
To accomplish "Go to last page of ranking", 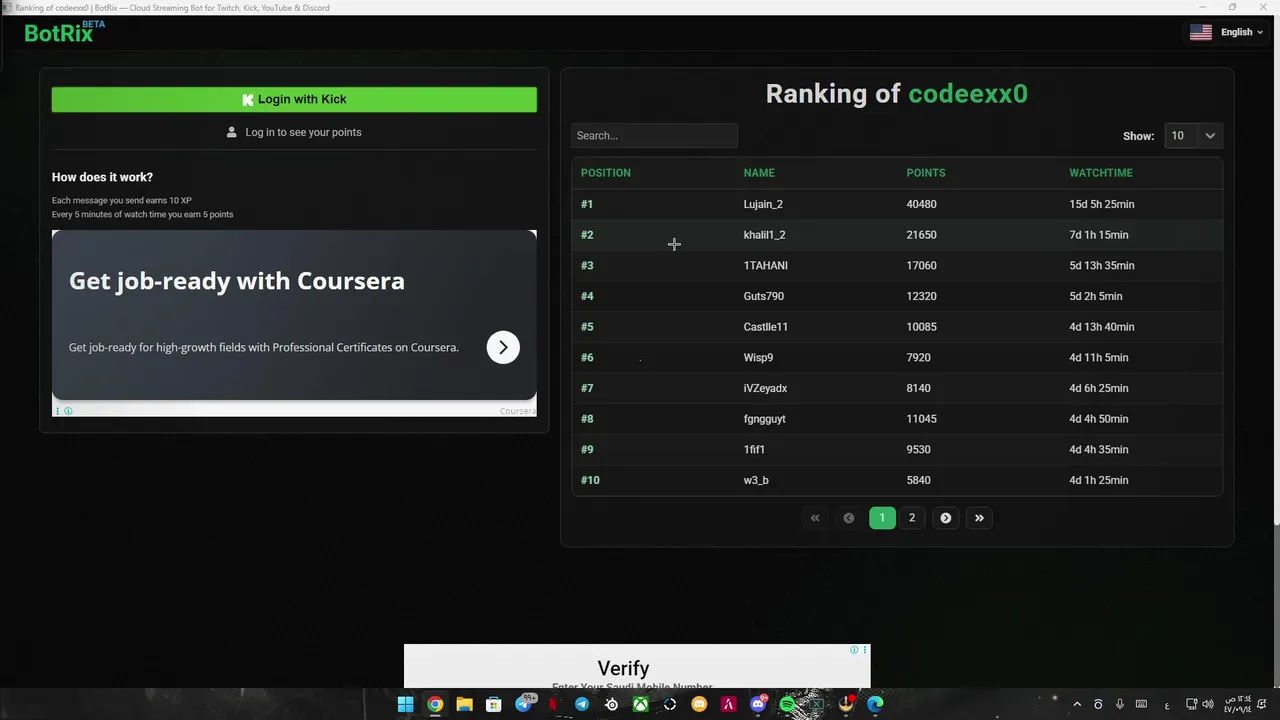I will 979,518.
